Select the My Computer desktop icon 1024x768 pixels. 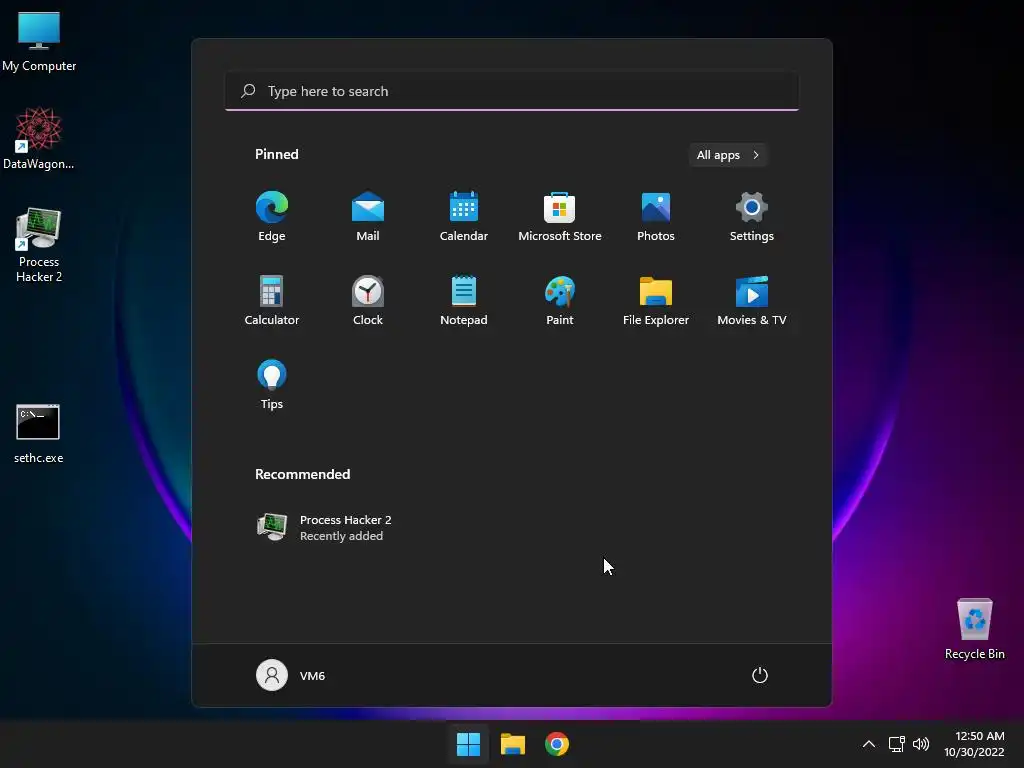pyautogui.click(x=39, y=42)
